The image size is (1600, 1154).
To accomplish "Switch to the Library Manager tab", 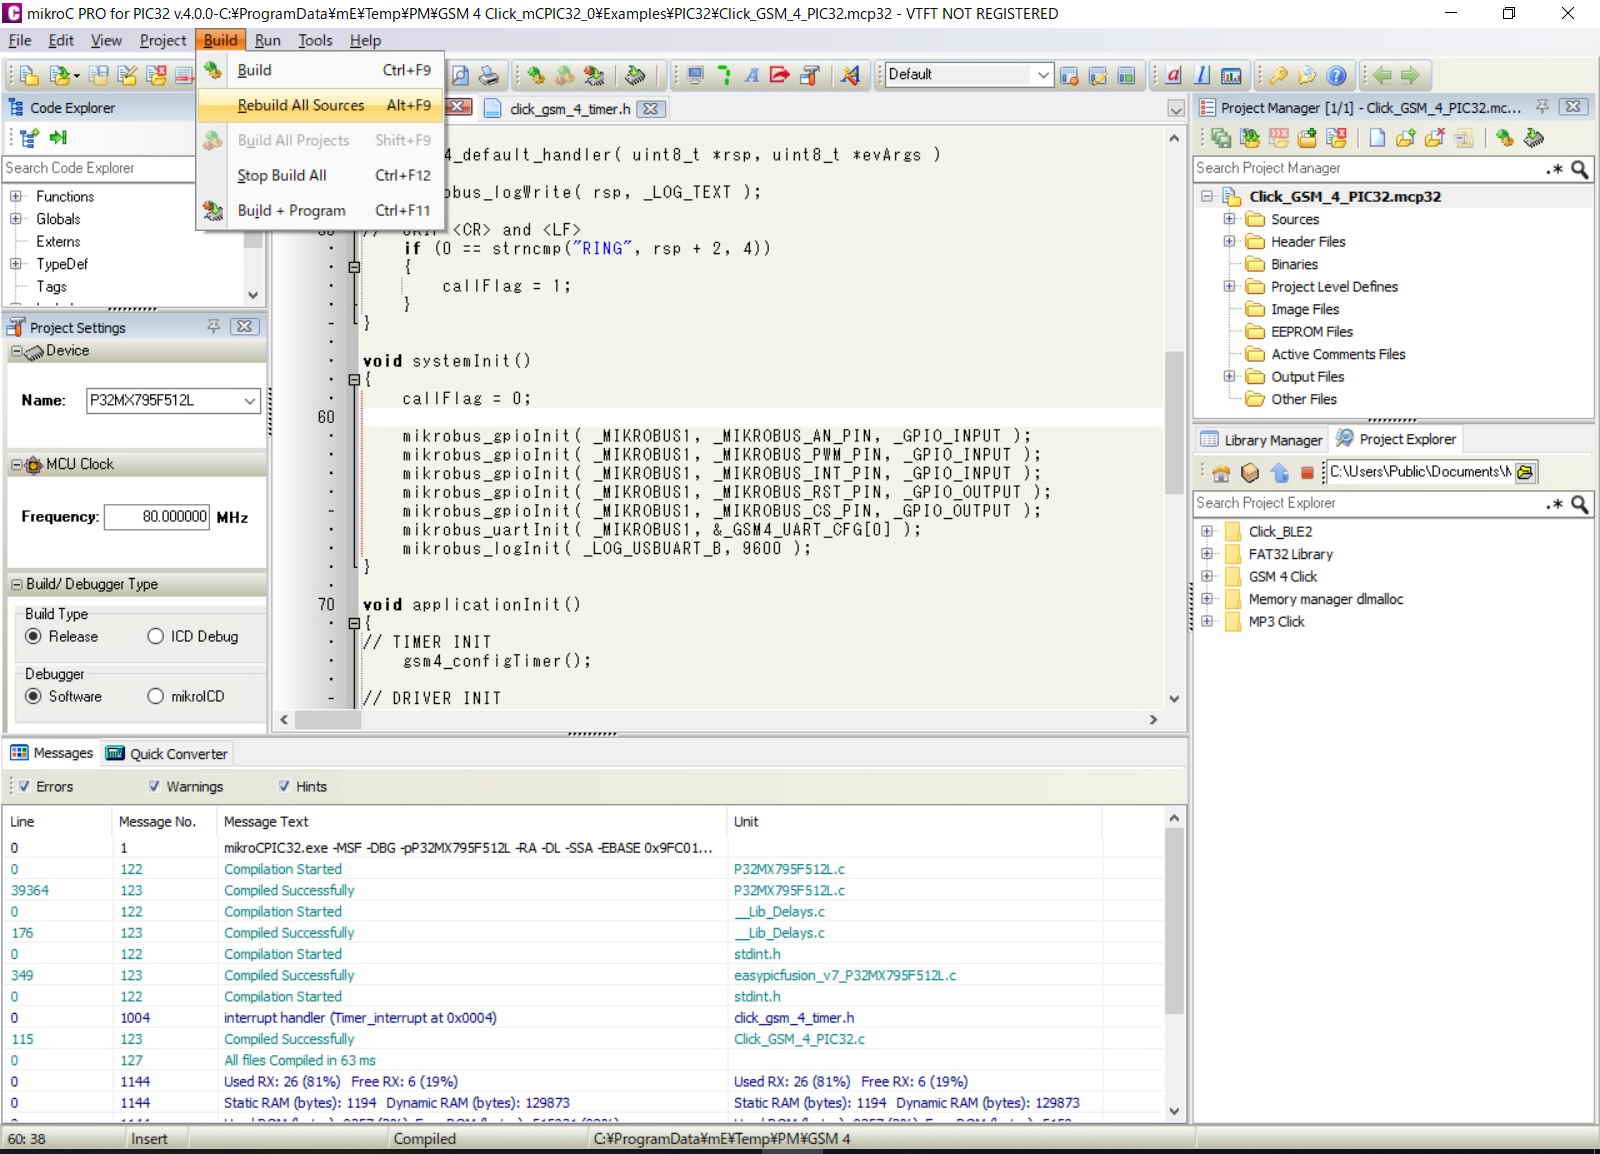I will coord(1262,440).
